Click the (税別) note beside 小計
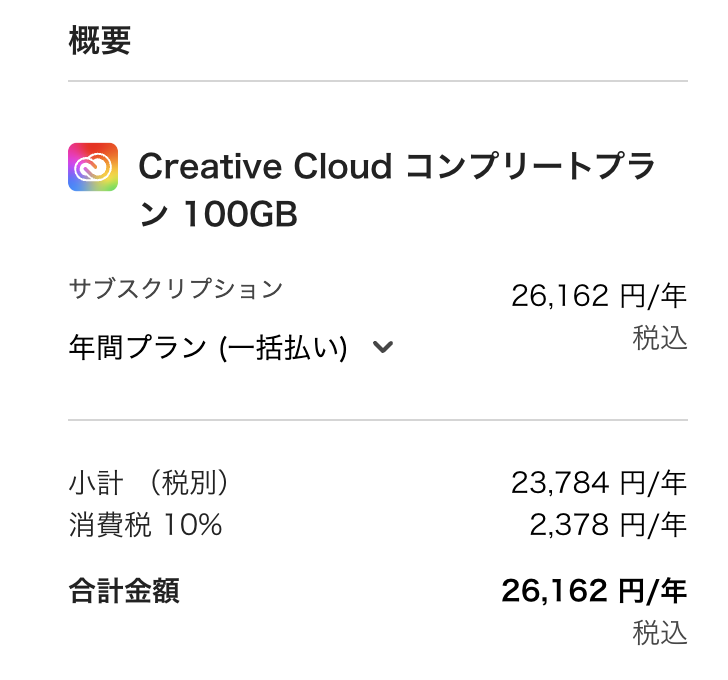The height and width of the screenshot is (680, 728). [183, 483]
